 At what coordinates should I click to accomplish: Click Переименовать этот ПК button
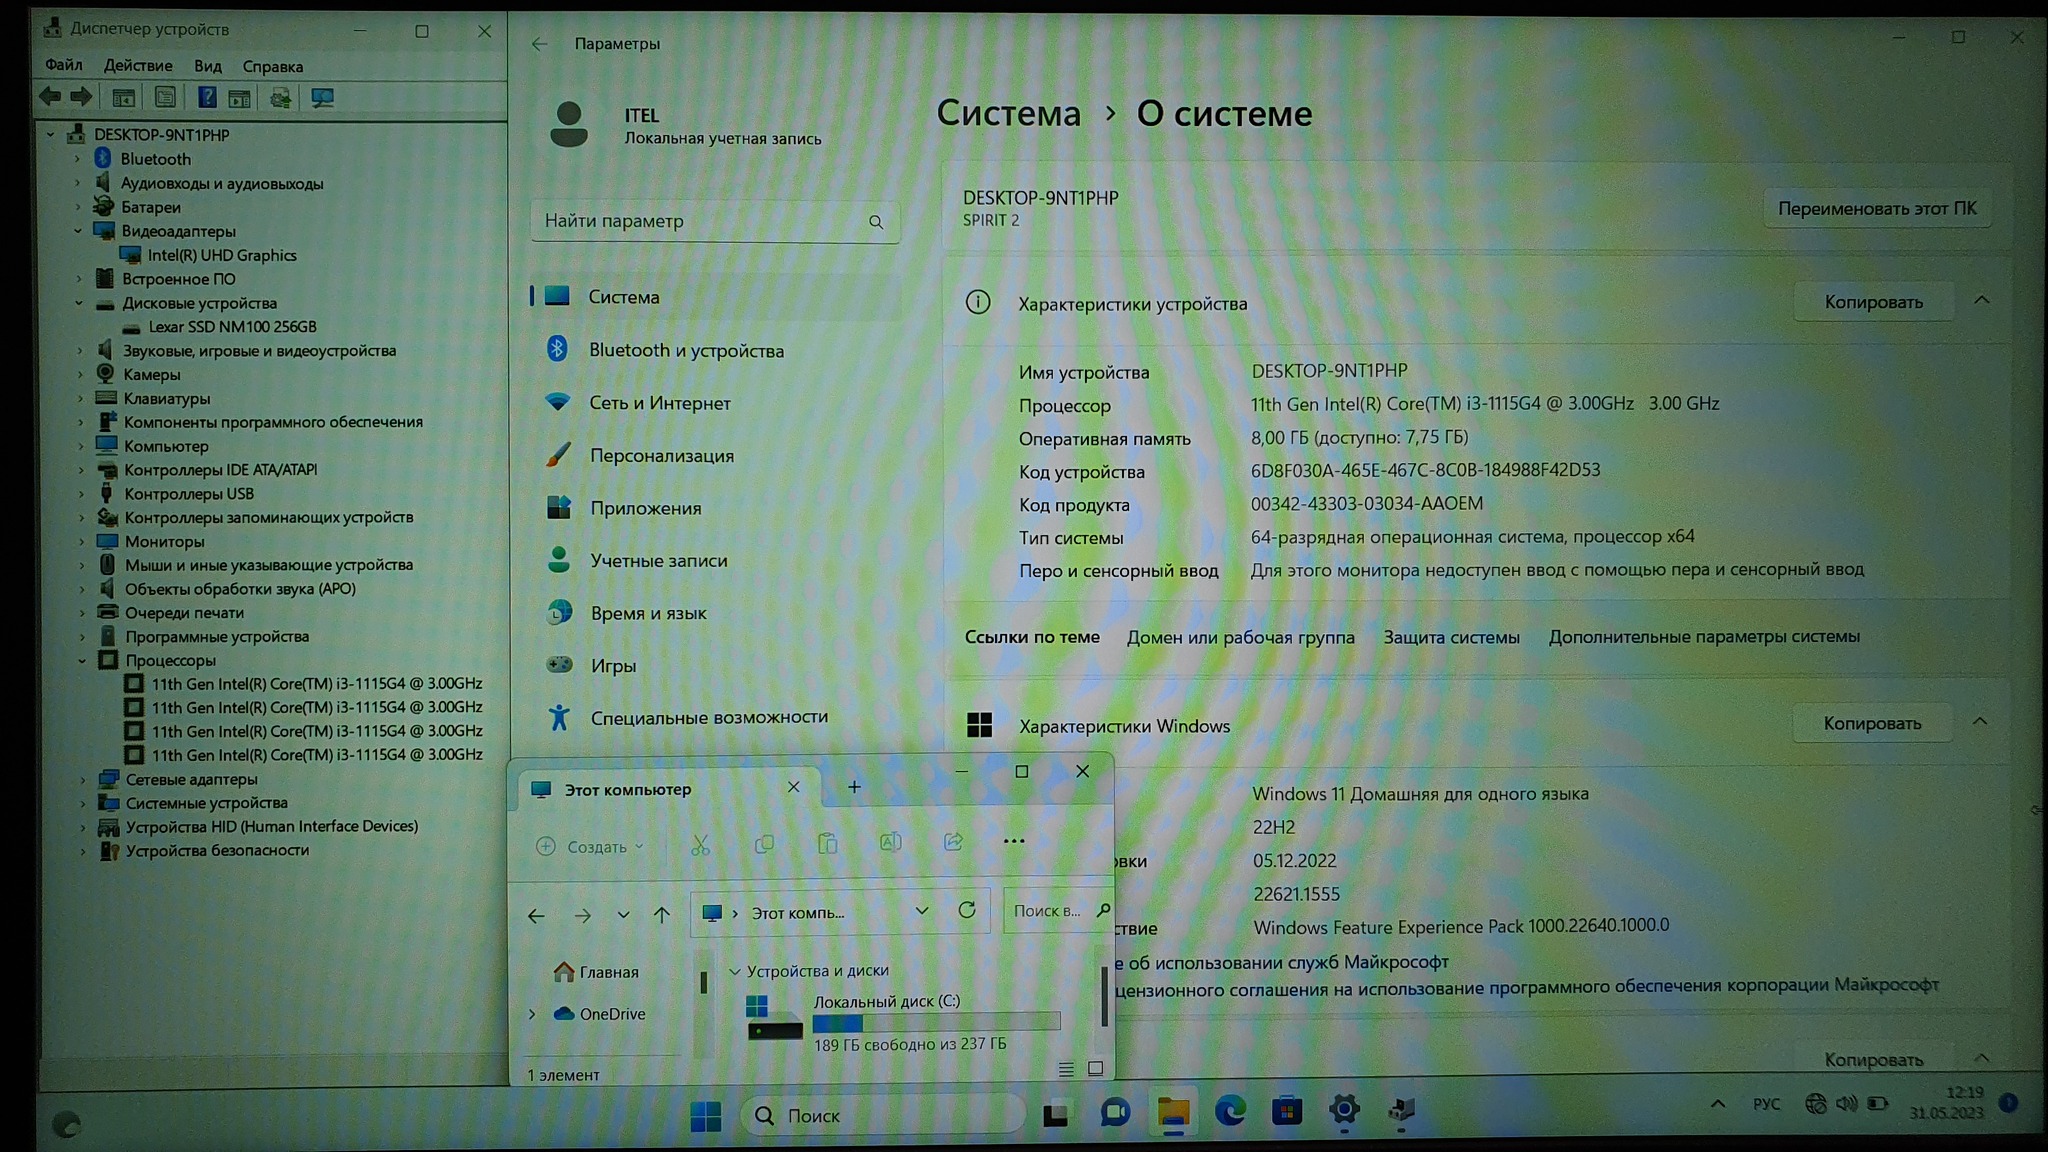pos(1876,209)
